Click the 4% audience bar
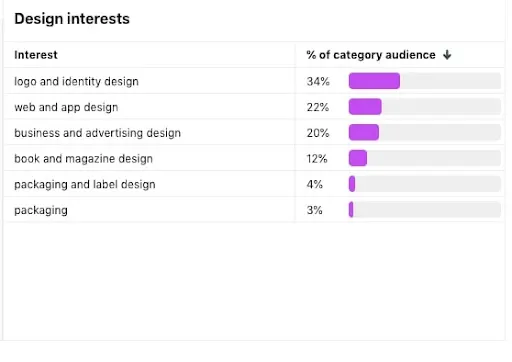 [x=352, y=184]
